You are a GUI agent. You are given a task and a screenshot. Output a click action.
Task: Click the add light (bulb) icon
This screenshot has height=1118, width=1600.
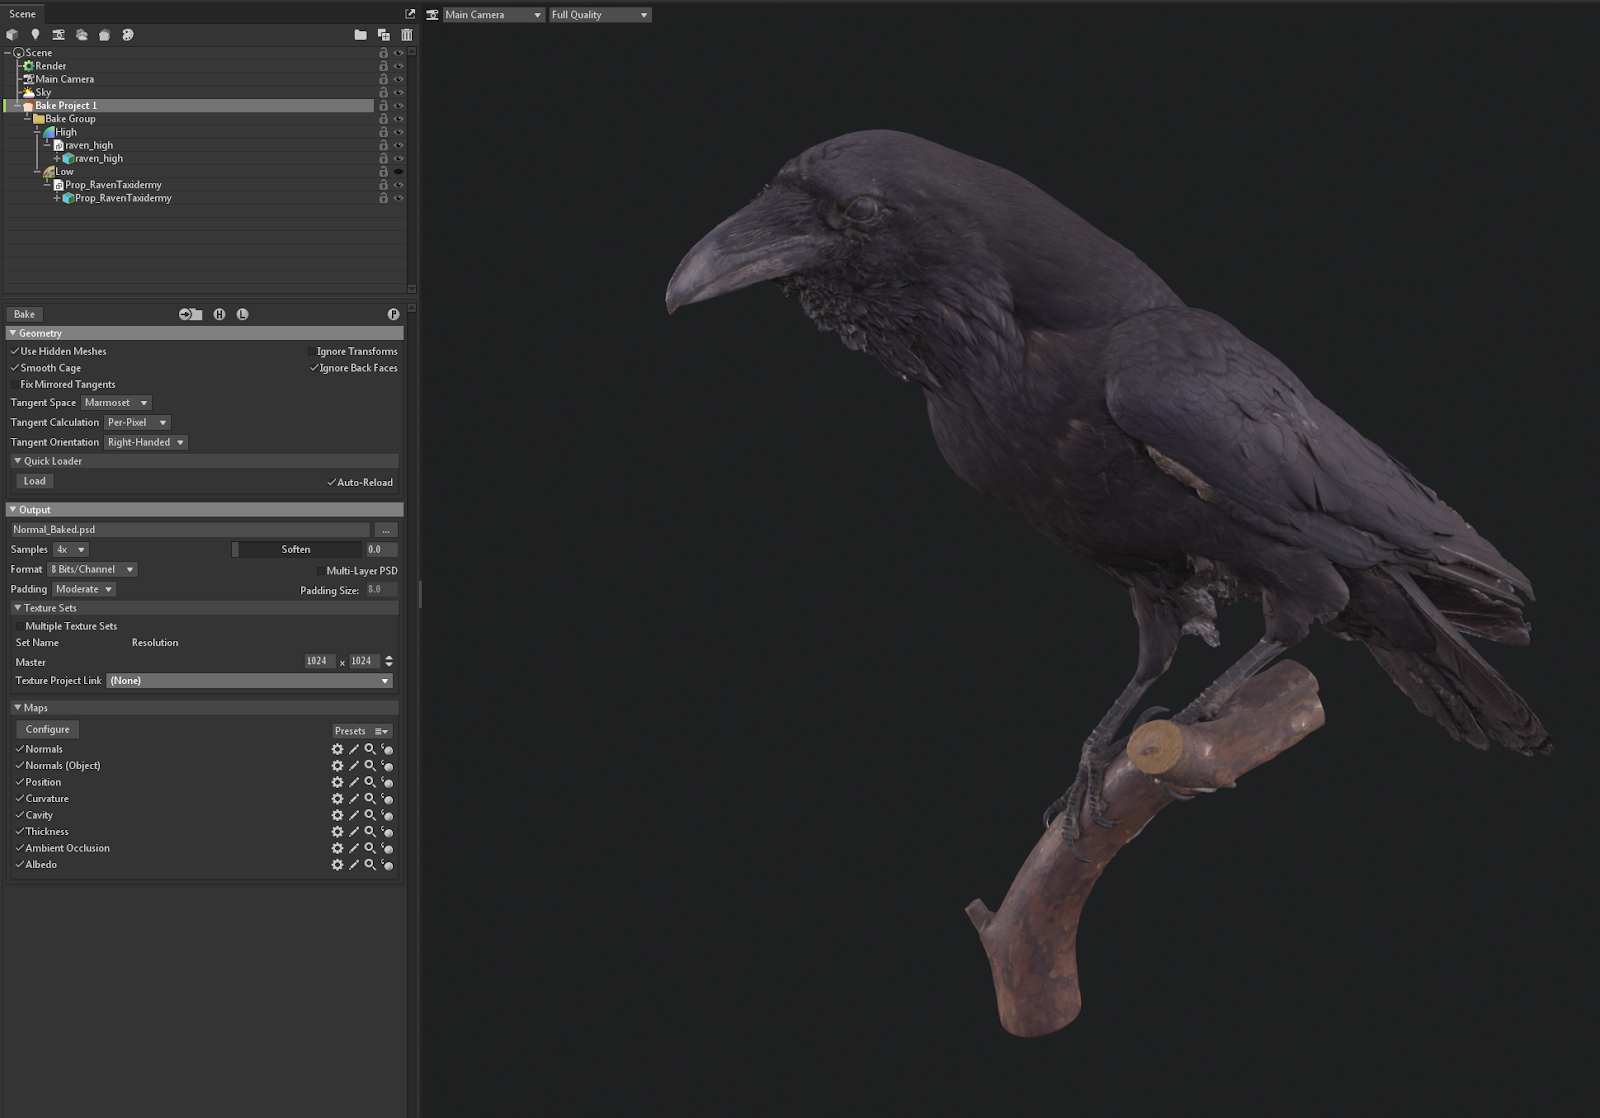35,35
